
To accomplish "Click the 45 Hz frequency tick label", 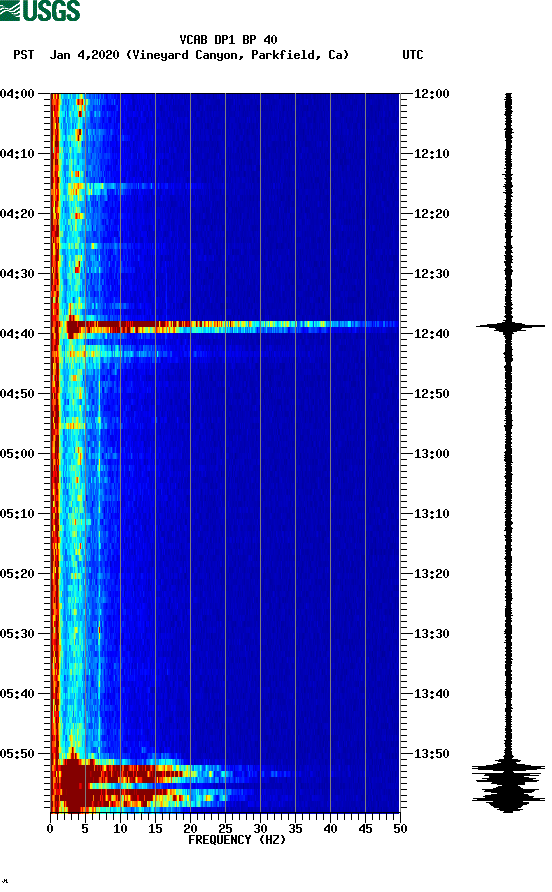I will coord(365,829).
